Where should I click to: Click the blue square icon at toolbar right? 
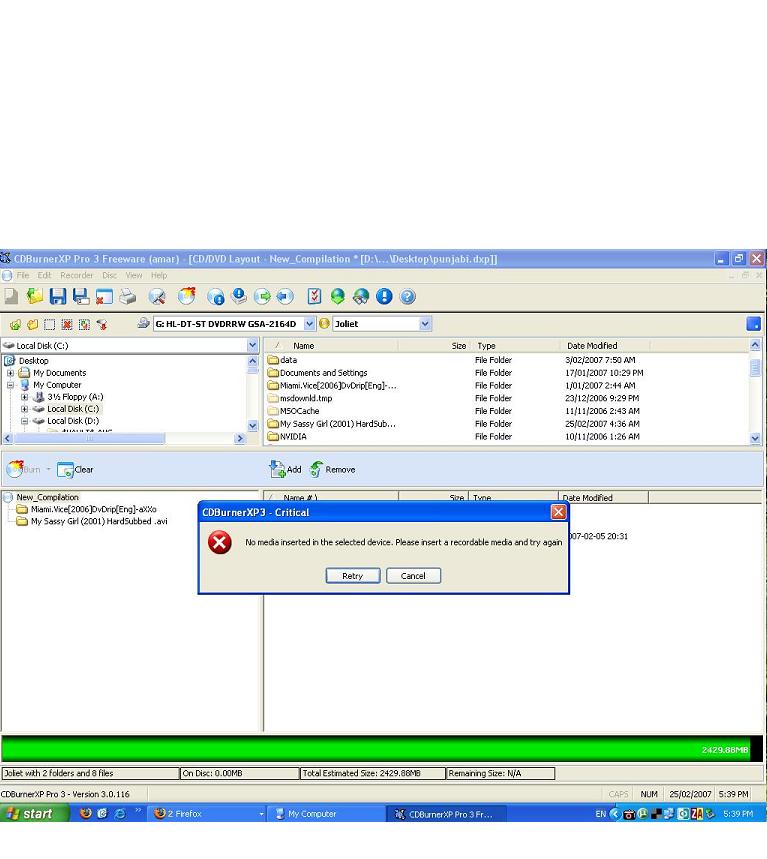coord(753,324)
